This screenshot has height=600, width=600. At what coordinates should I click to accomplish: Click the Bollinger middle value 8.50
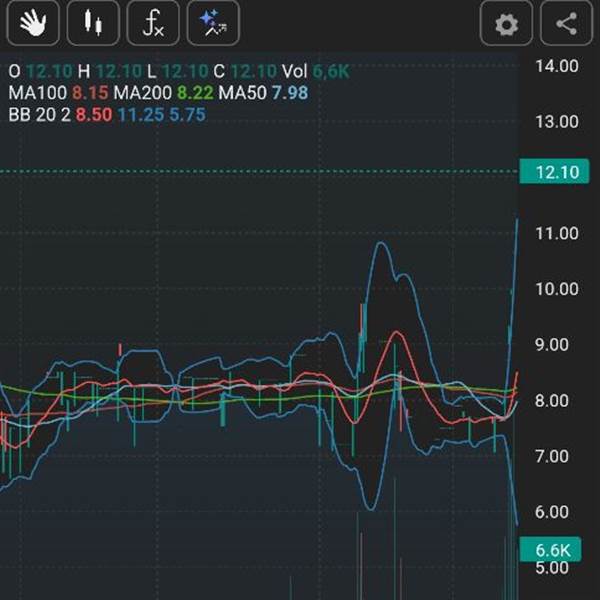pos(94,115)
